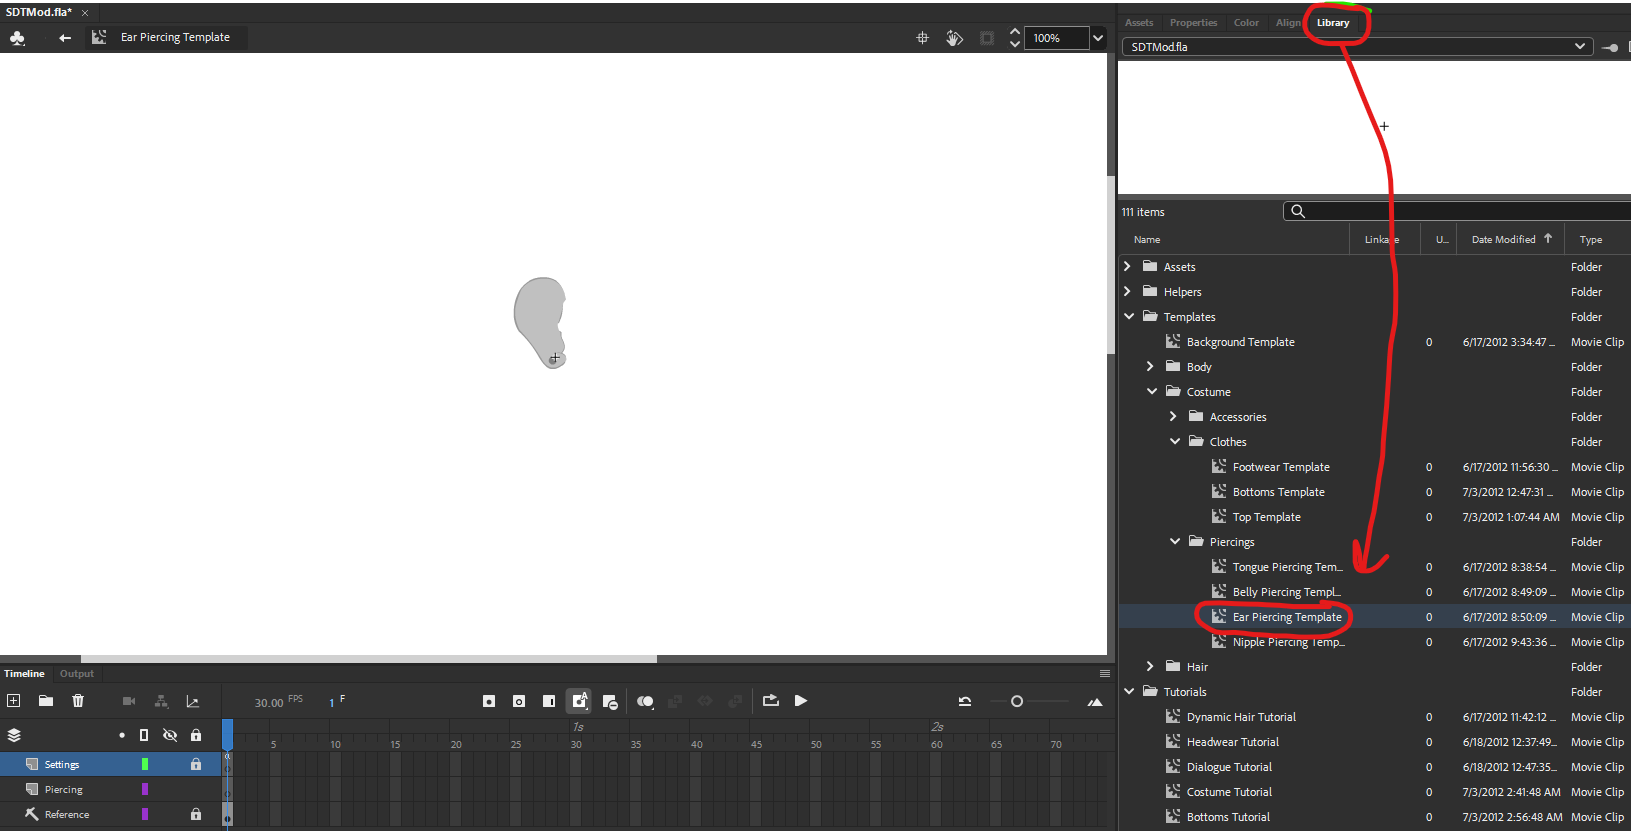Click the timeline zoom slider handle
This screenshot has height=831, width=1631.
pyautogui.click(x=1017, y=701)
